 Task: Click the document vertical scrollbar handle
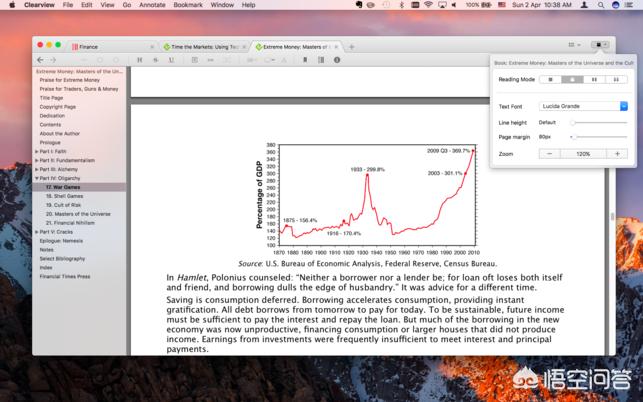click(x=612, y=216)
